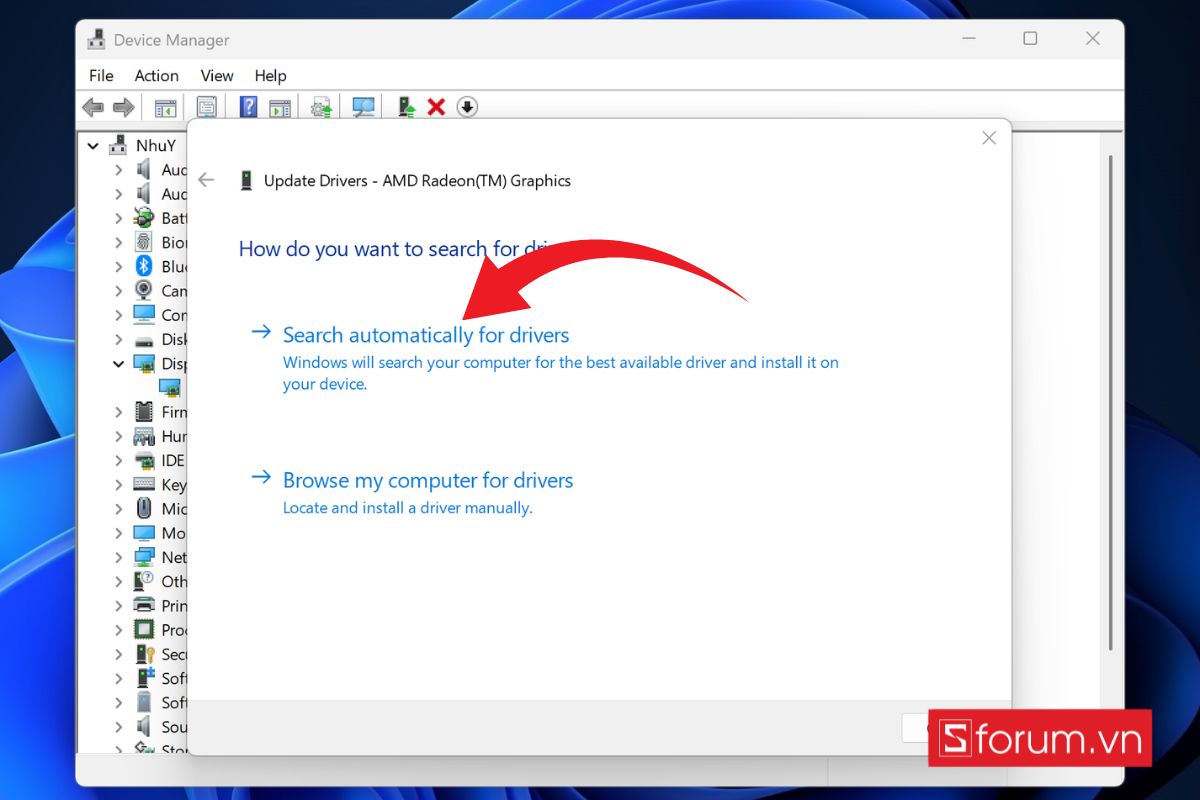Open Properties from the toolbar icon
Image resolution: width=1200 pixels, height=800 pixels.
click(x=207, y=107)
